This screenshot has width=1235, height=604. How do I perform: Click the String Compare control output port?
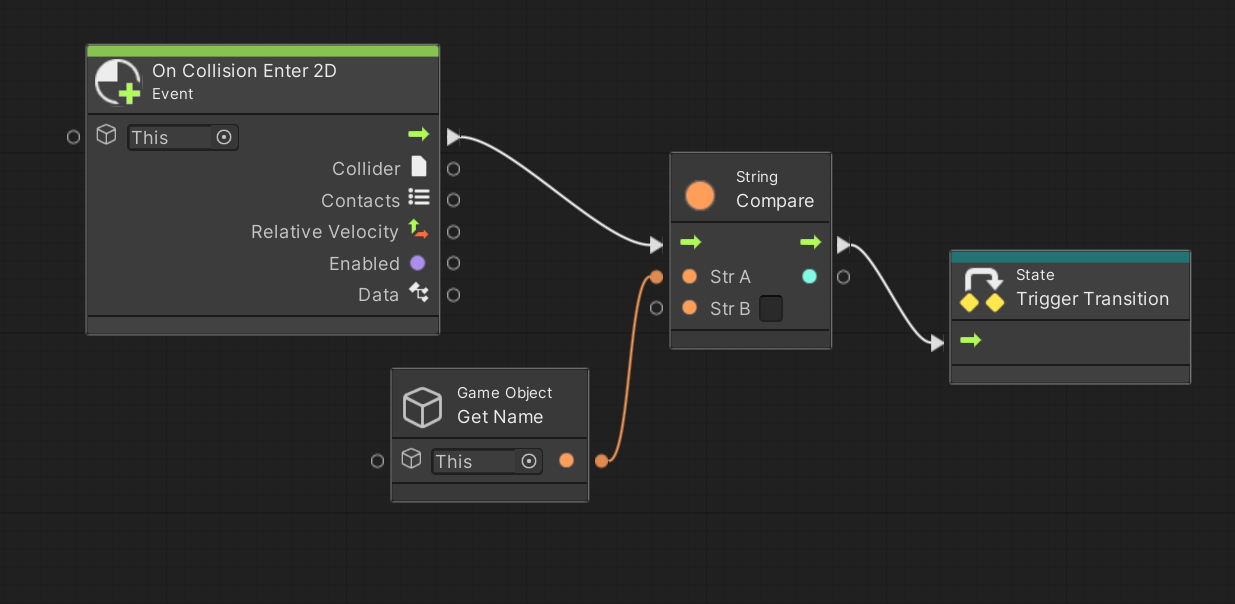pos(844,245)
